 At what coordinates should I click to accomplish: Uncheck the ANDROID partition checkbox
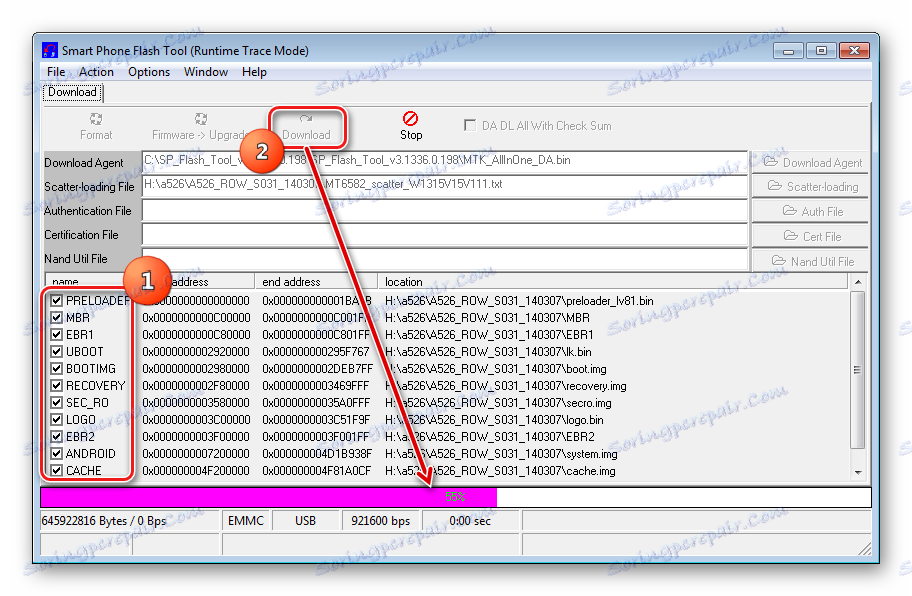tap(56, 454)
